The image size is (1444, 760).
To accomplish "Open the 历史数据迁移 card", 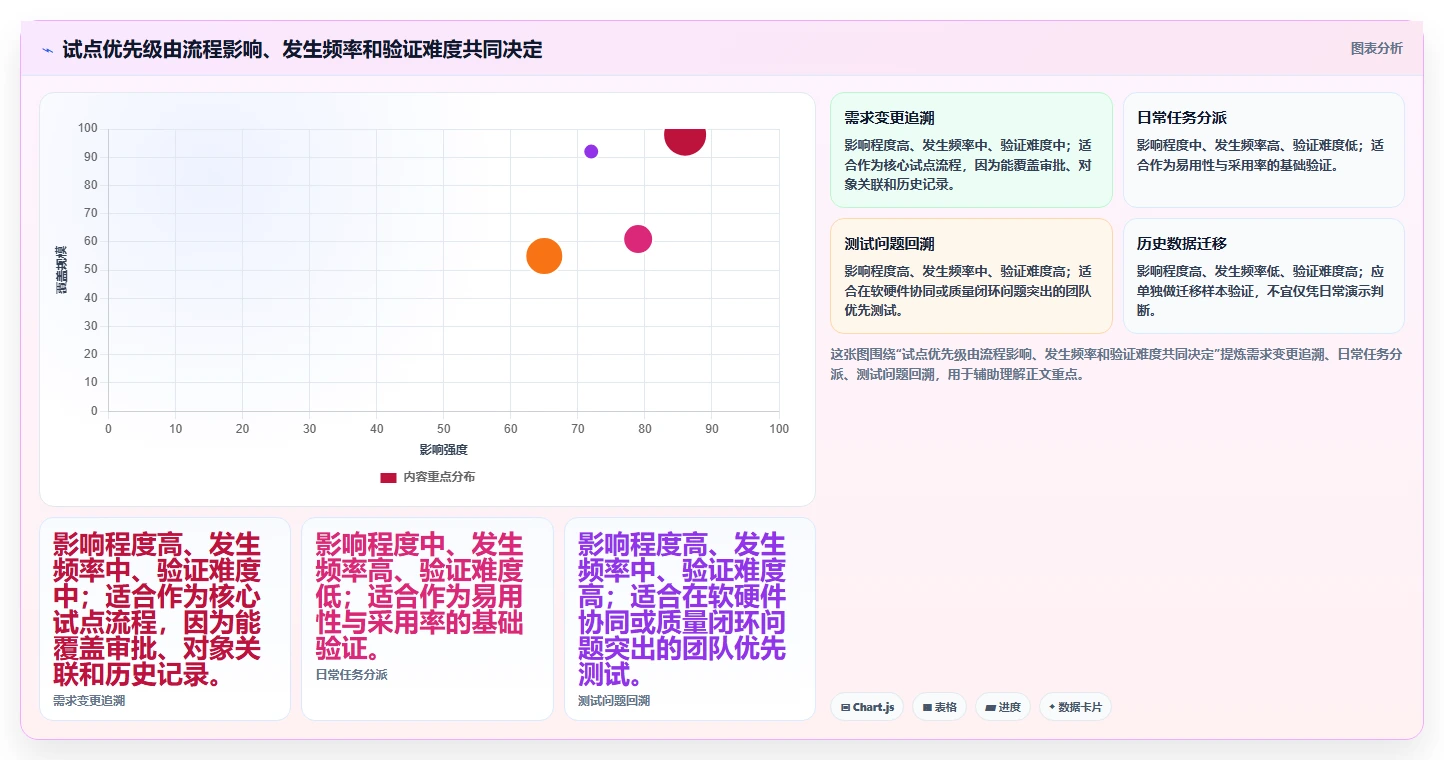I will 1264,276.
